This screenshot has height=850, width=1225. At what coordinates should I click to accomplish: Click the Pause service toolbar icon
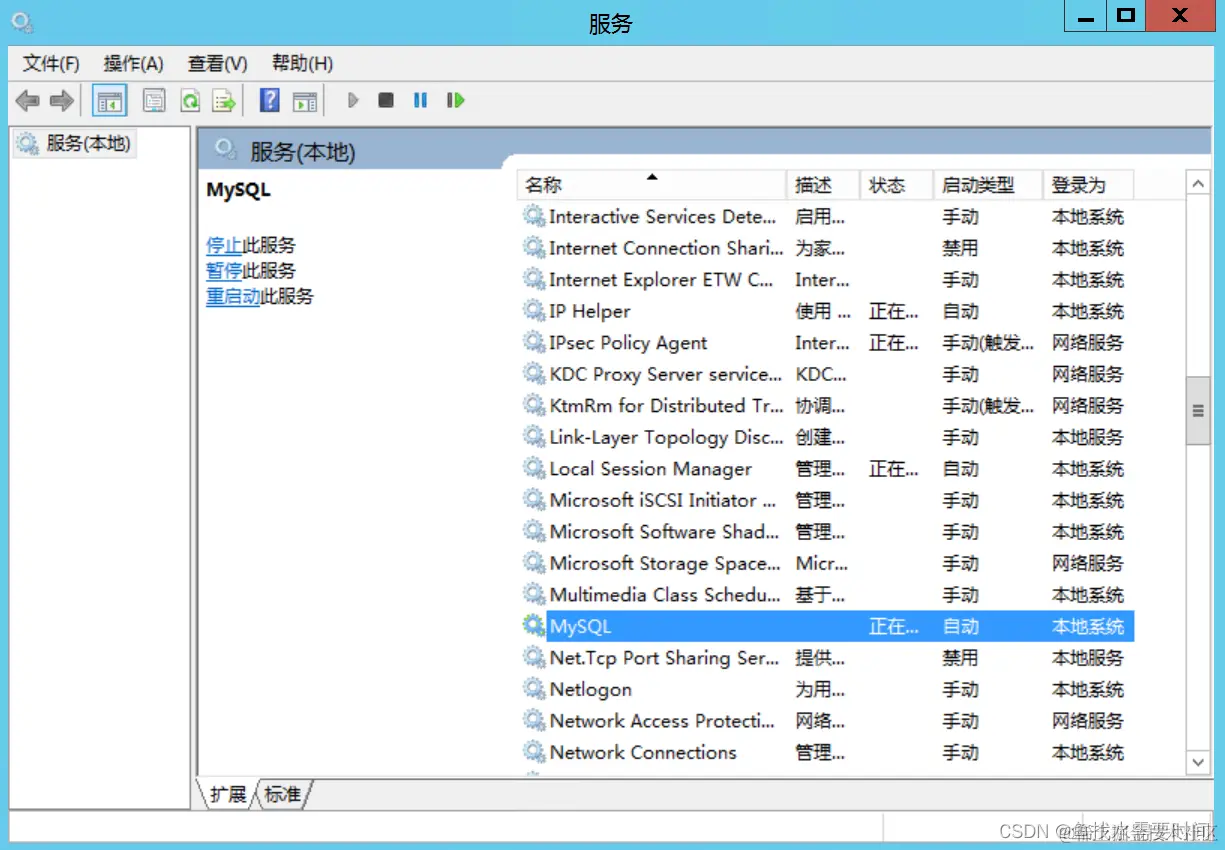(x=420, y=100)
